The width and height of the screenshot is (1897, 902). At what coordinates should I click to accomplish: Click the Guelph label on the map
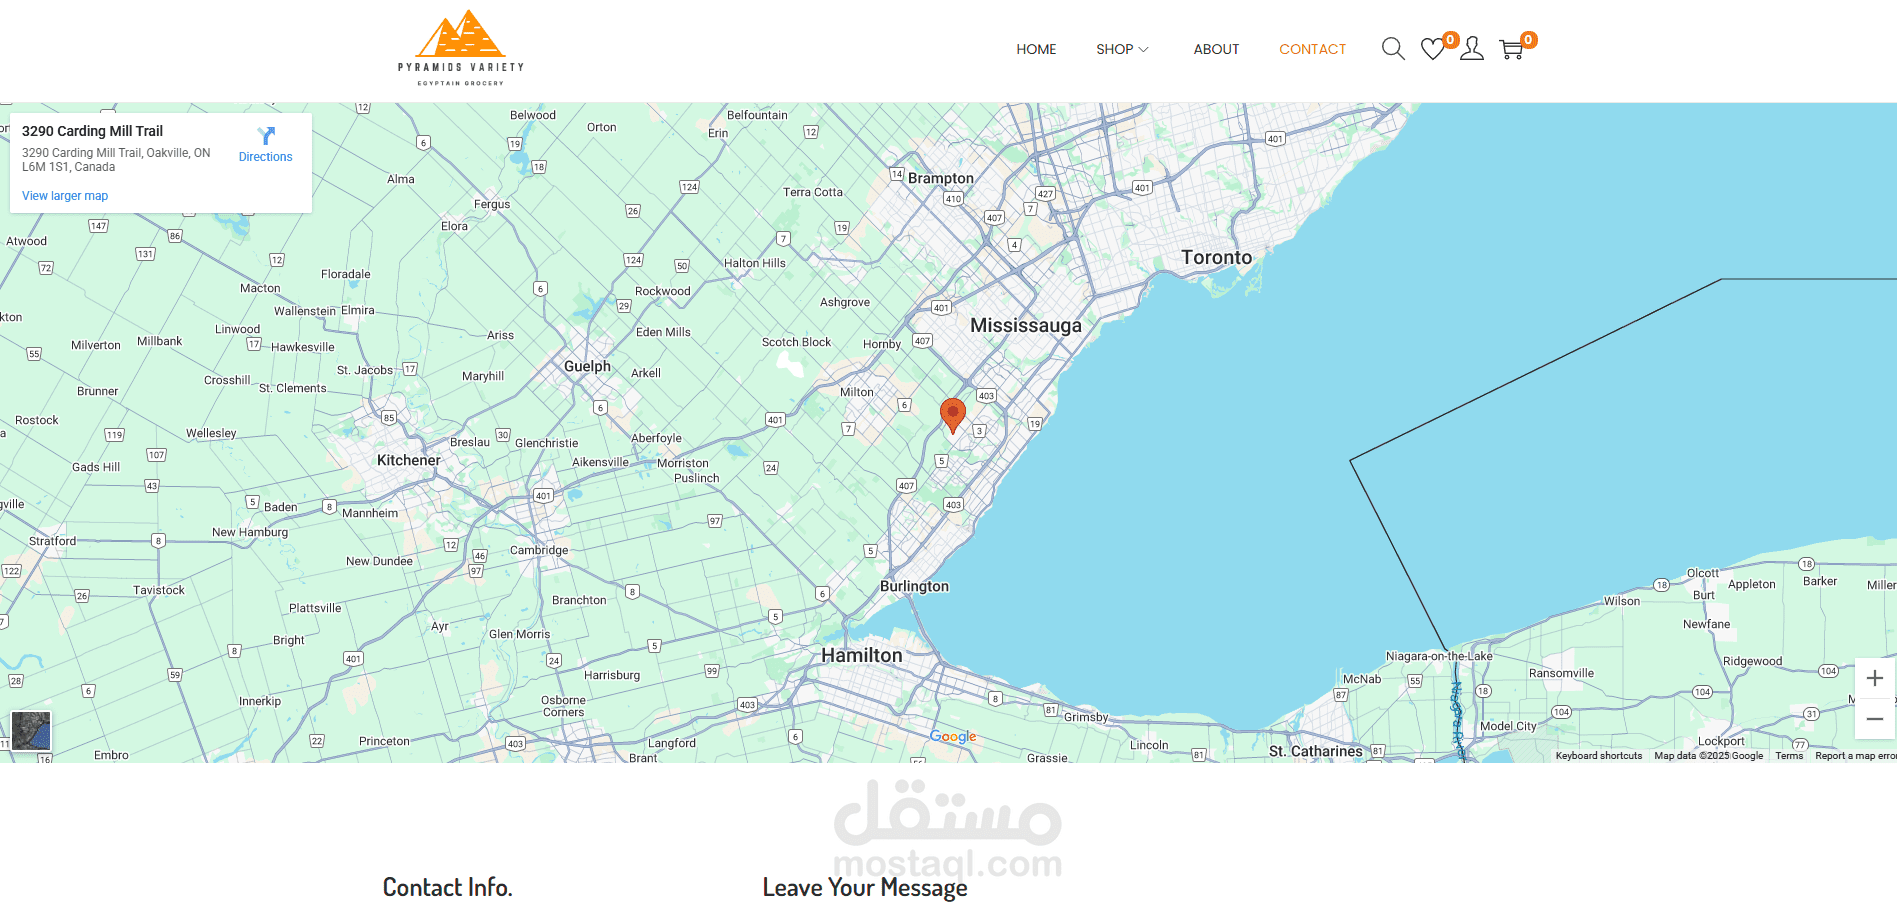587,366
